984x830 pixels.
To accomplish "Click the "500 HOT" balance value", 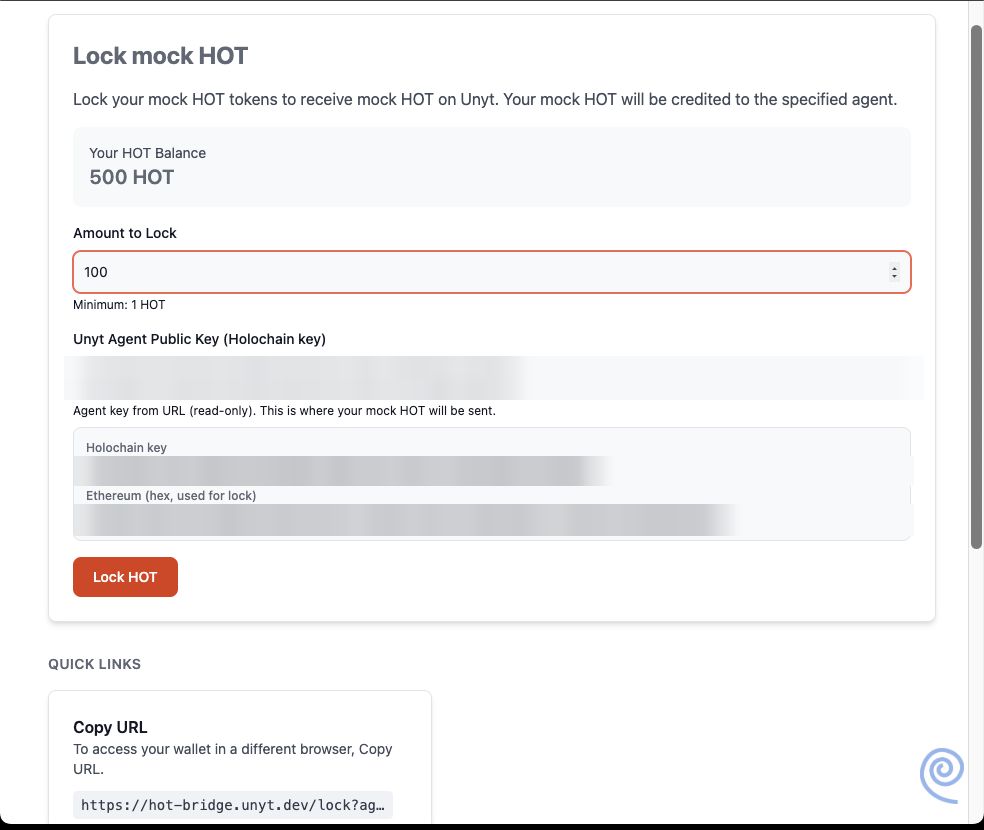I will coord(132,177).
